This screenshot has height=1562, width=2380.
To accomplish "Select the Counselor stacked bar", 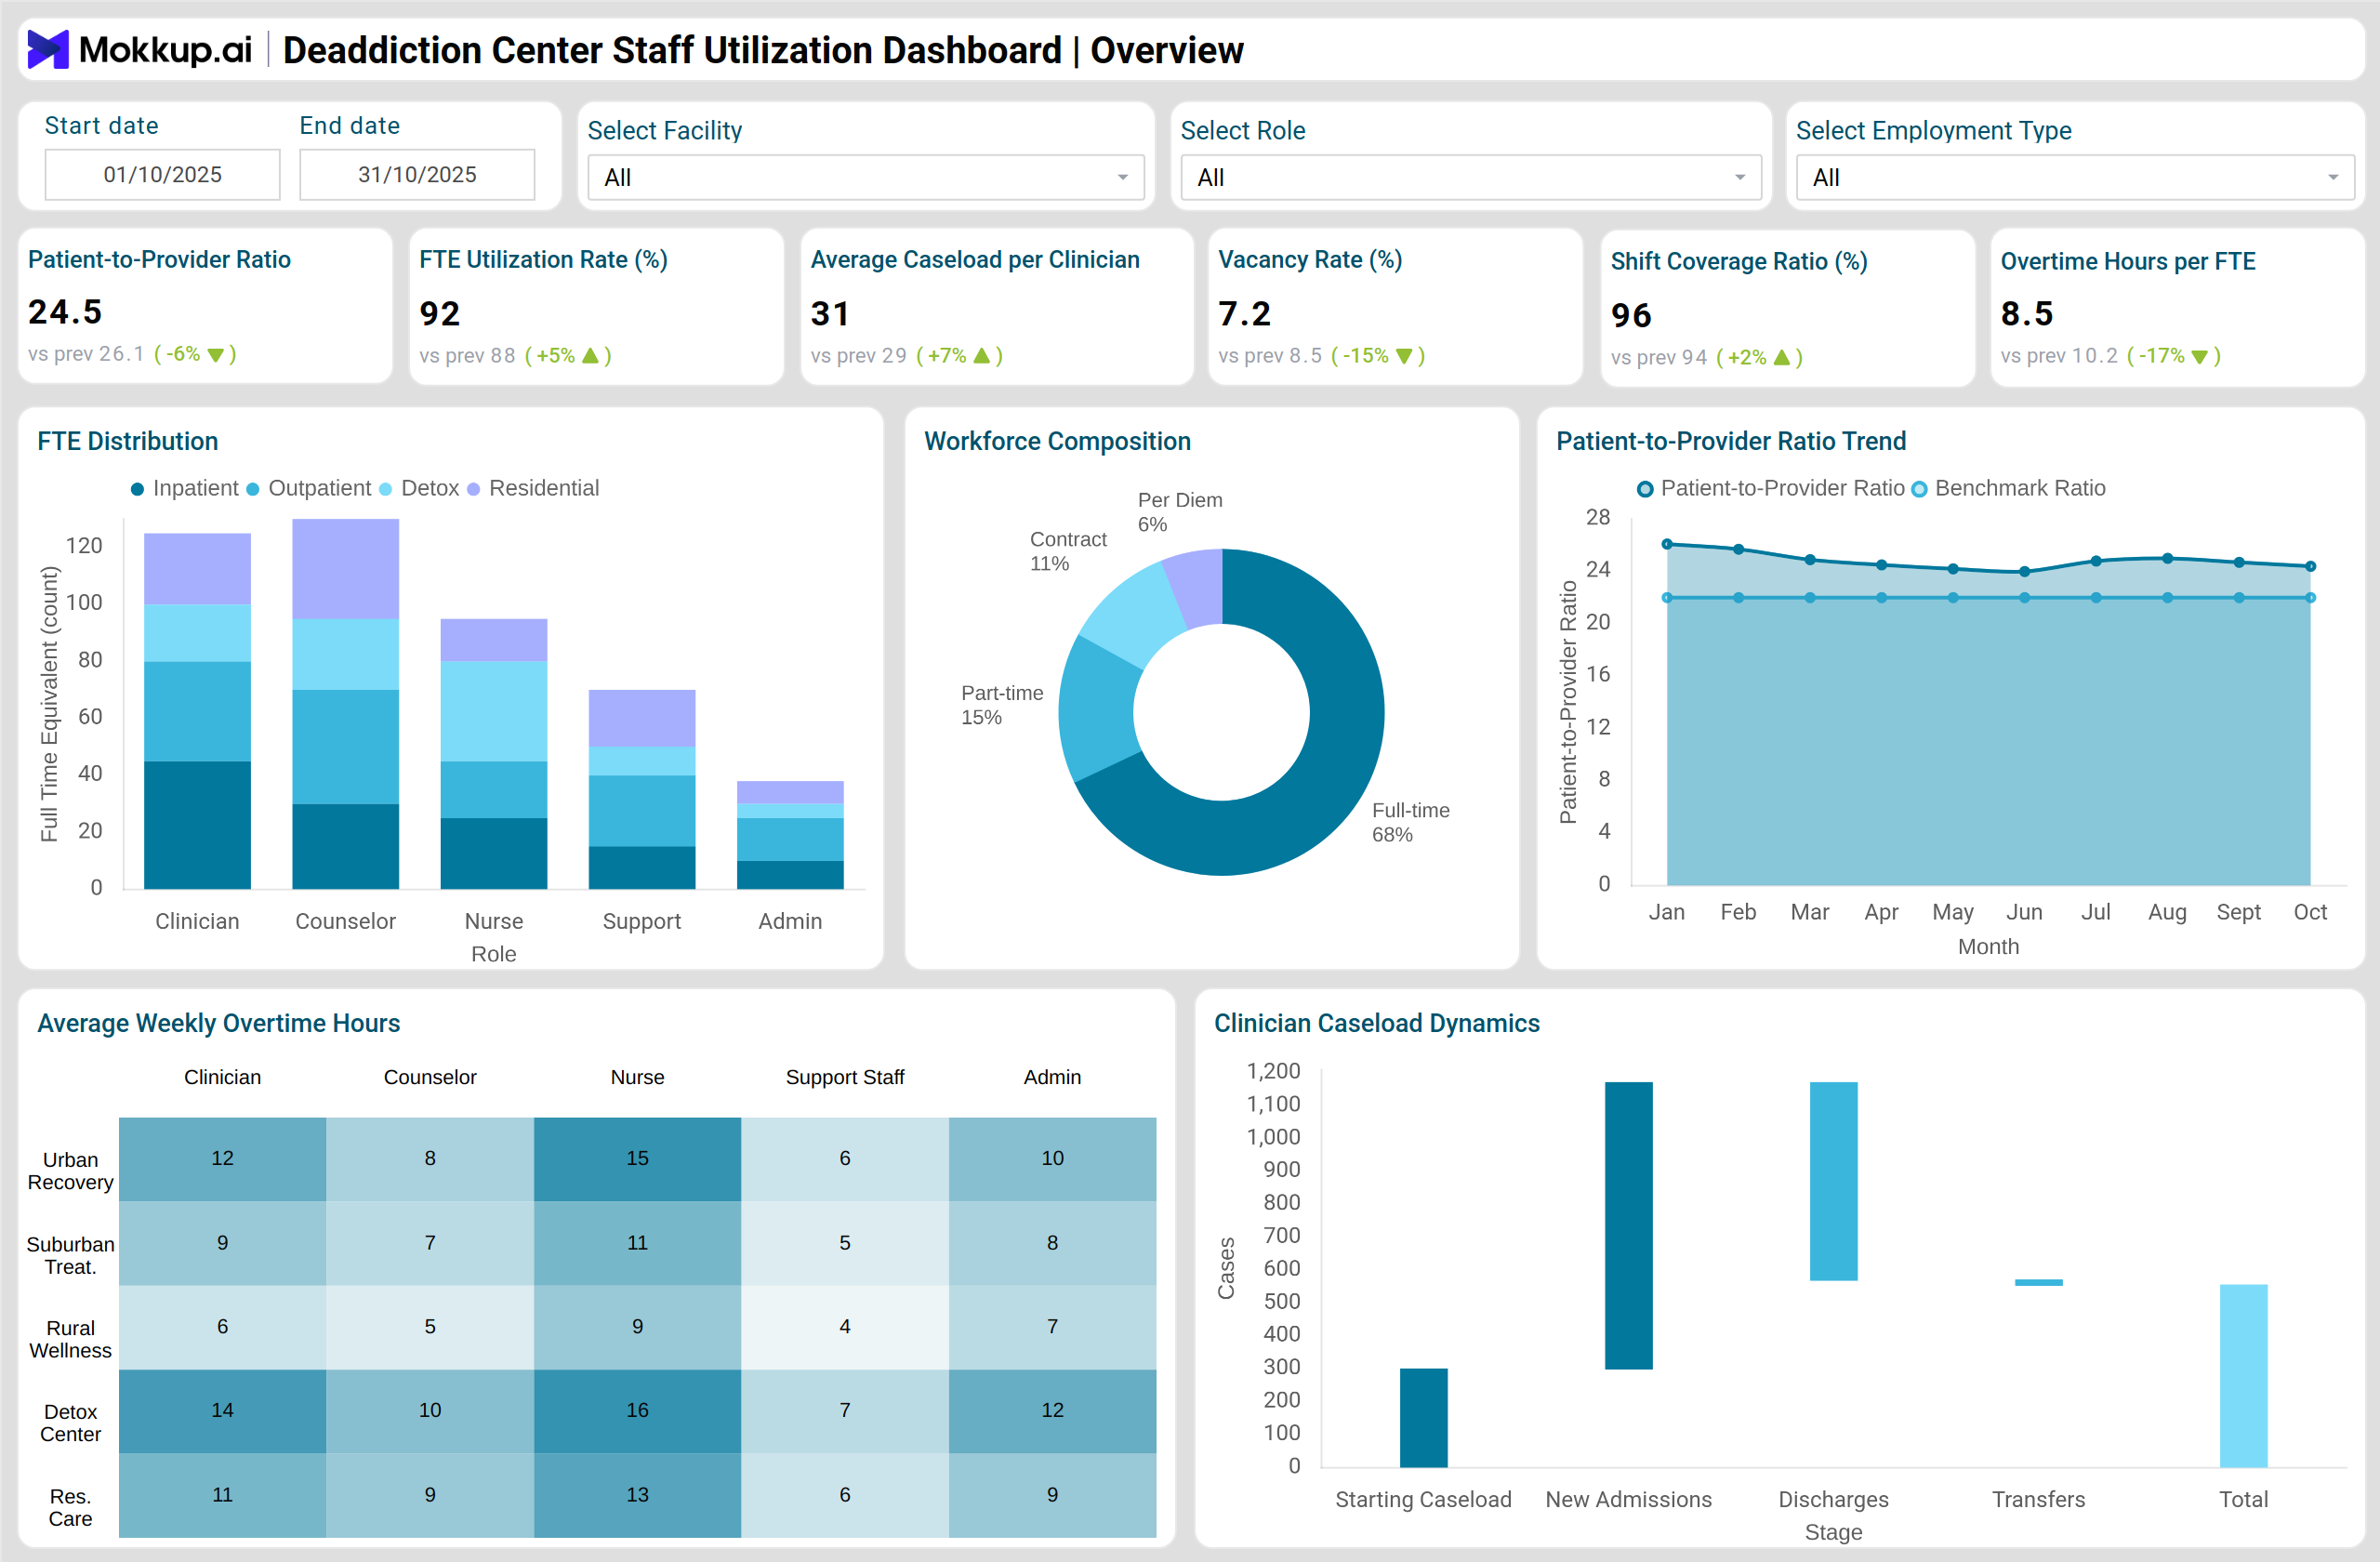I will [345, 704].
